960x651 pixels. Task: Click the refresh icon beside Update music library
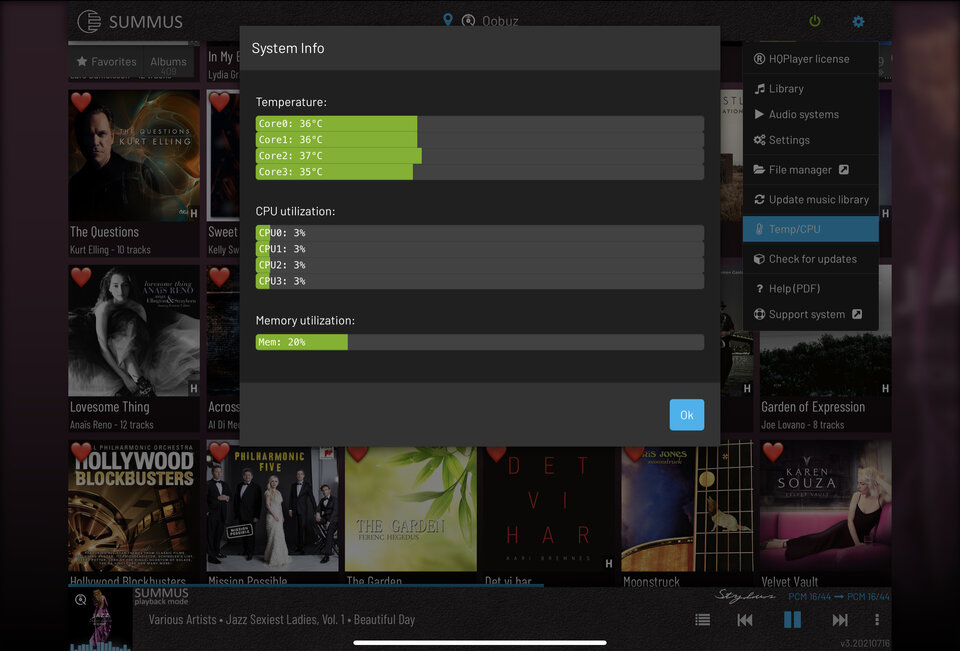[x=759, y=199]
